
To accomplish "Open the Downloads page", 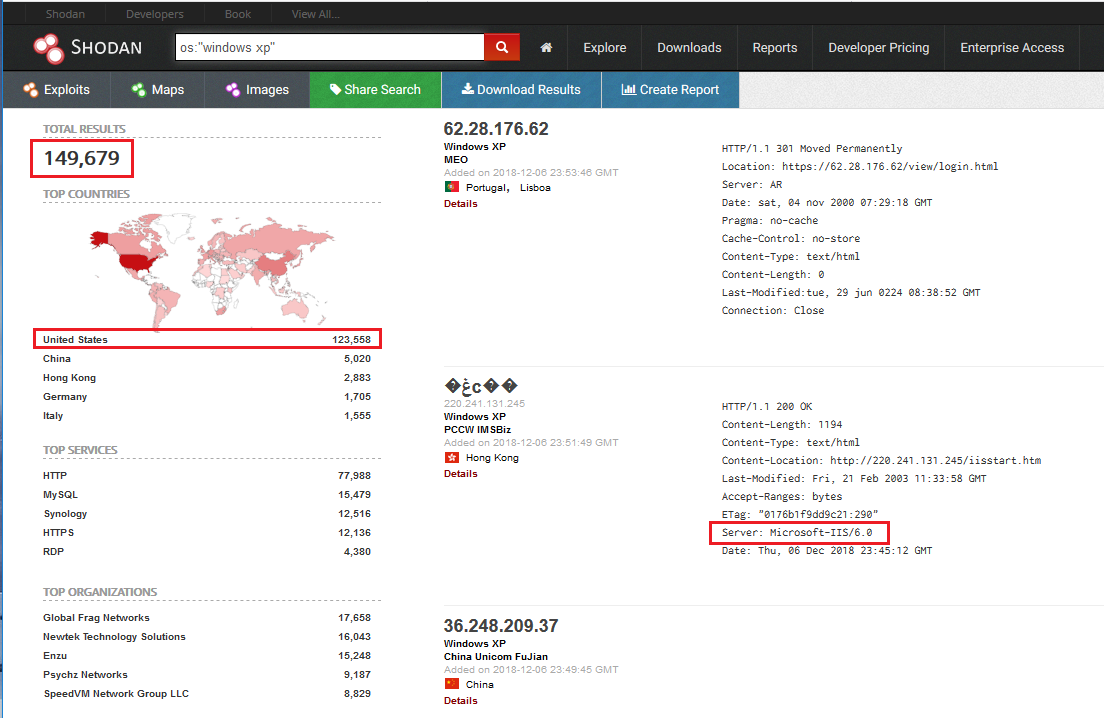I will coord(689,48).
